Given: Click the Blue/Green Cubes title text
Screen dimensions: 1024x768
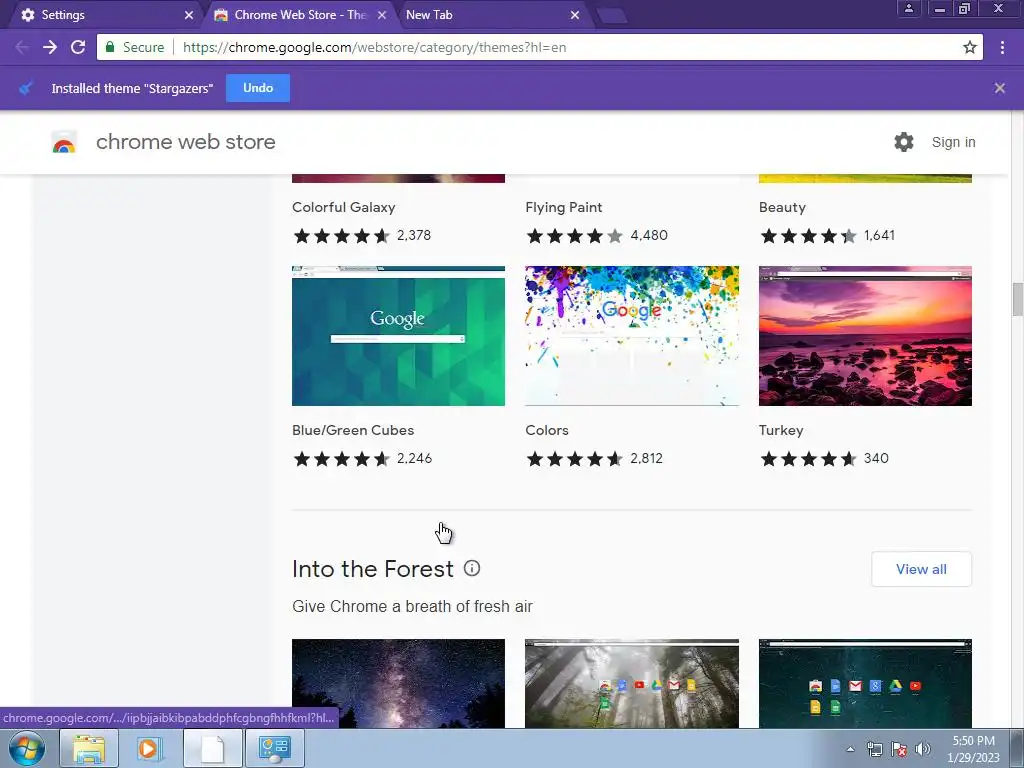Looking at the screenshot, I should point(353,430).
